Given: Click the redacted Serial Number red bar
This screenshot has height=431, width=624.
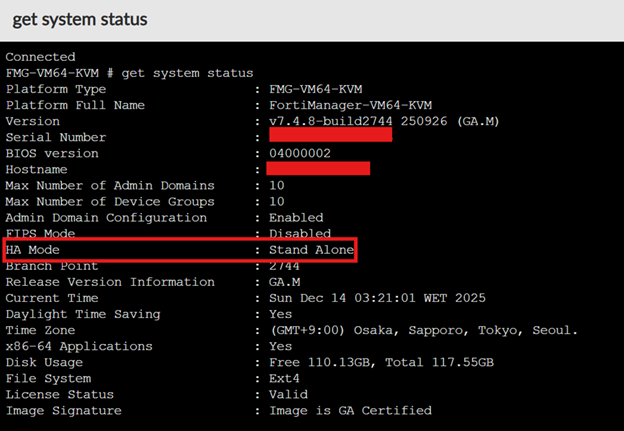Looking at the screenshot, I should pyautogui.click(x=330, y=136).
